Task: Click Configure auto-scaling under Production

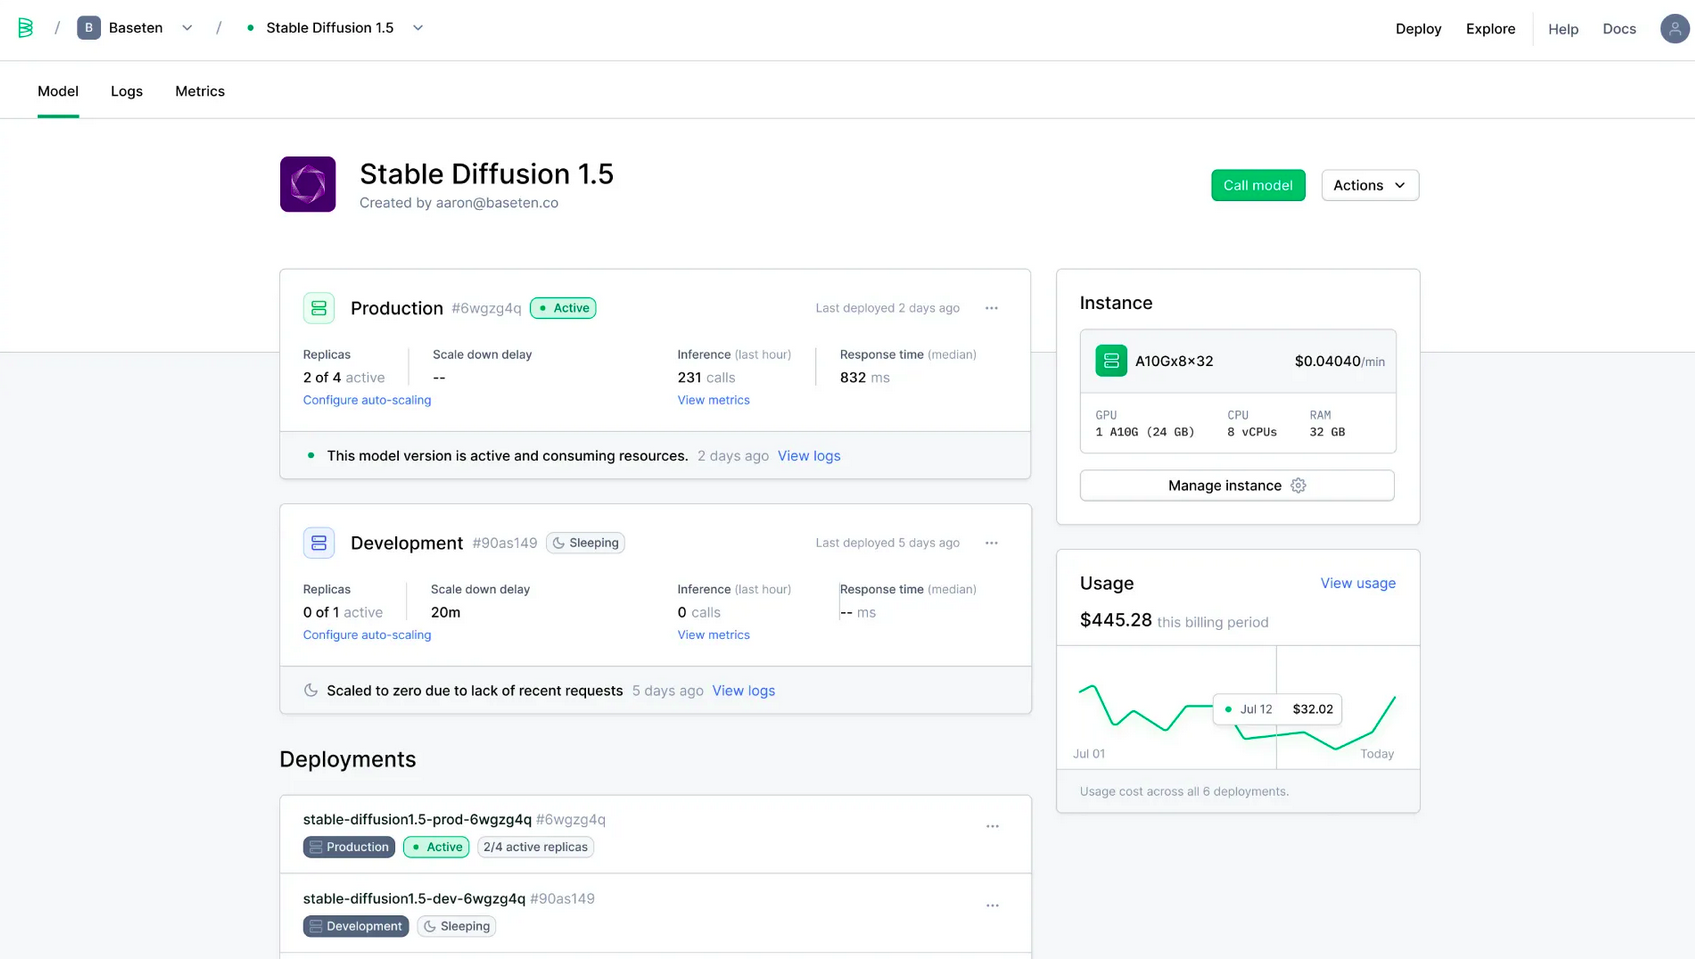Action: 367,400
